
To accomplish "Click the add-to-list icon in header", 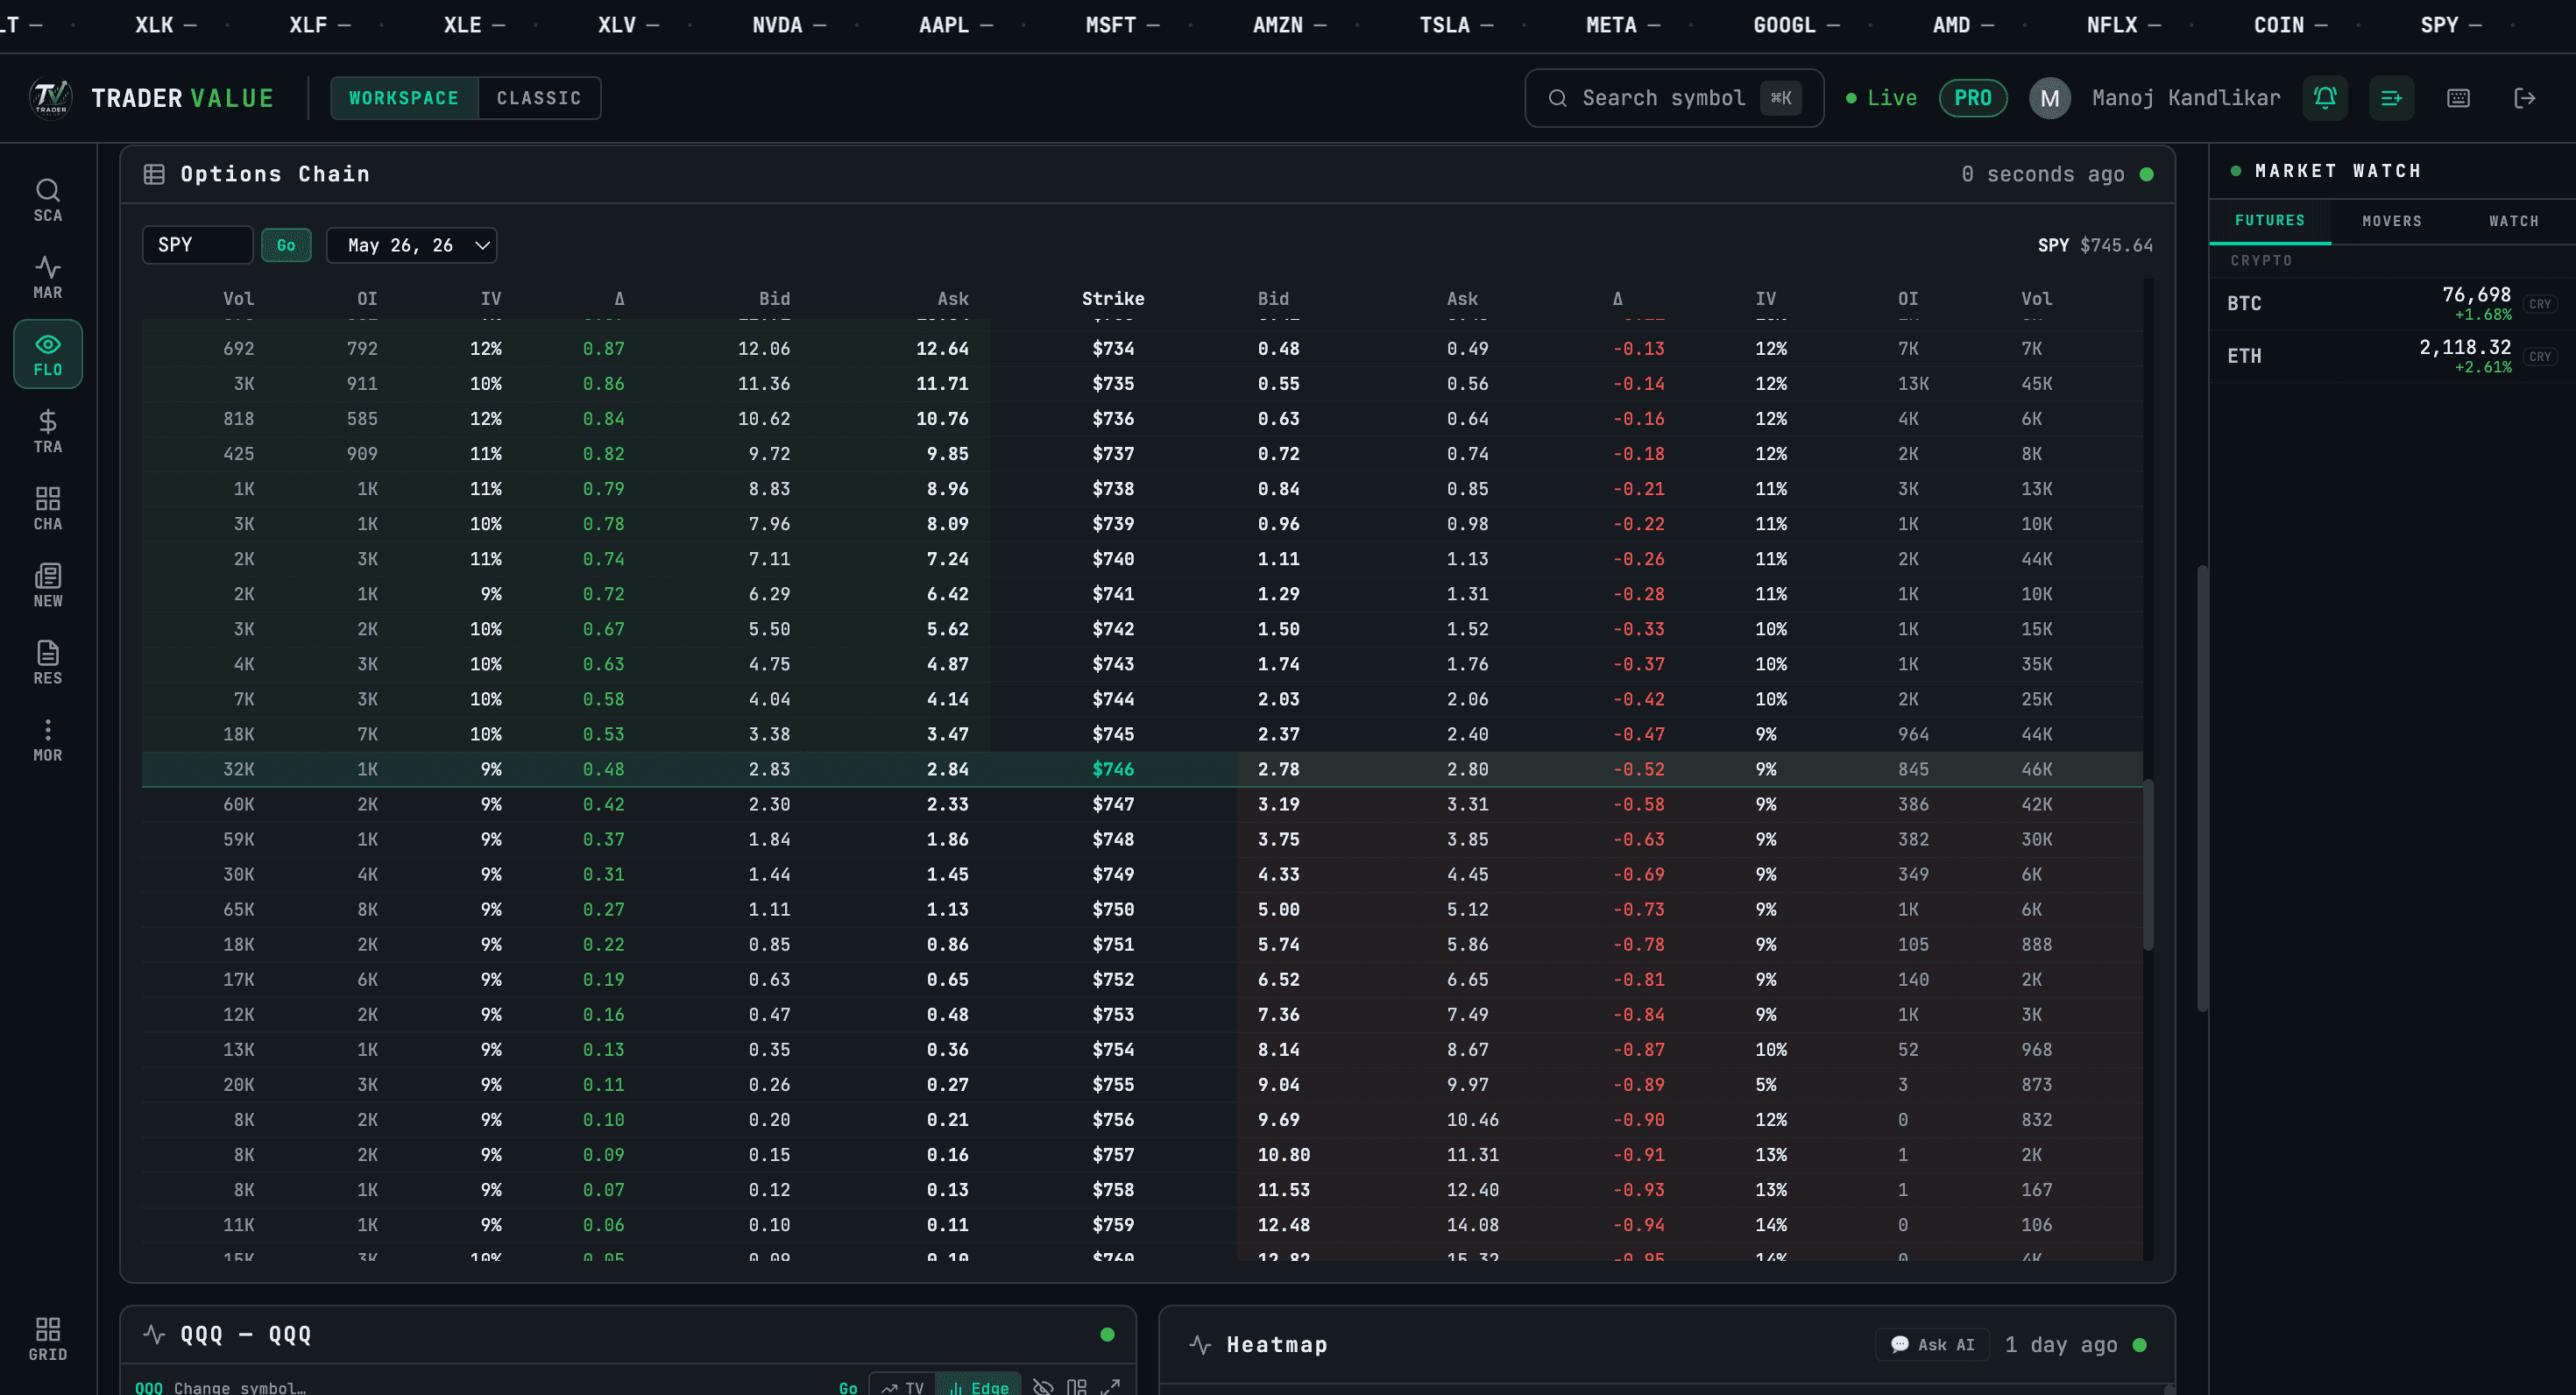I will pos(2391,98).
